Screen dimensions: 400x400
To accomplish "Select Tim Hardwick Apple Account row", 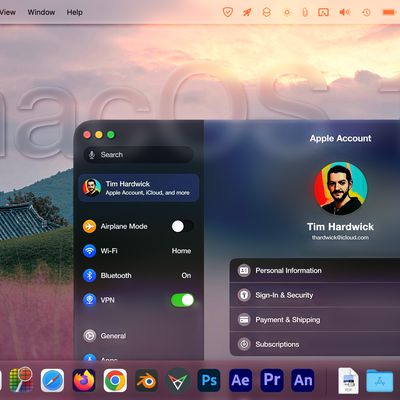I will click(139, 188).
